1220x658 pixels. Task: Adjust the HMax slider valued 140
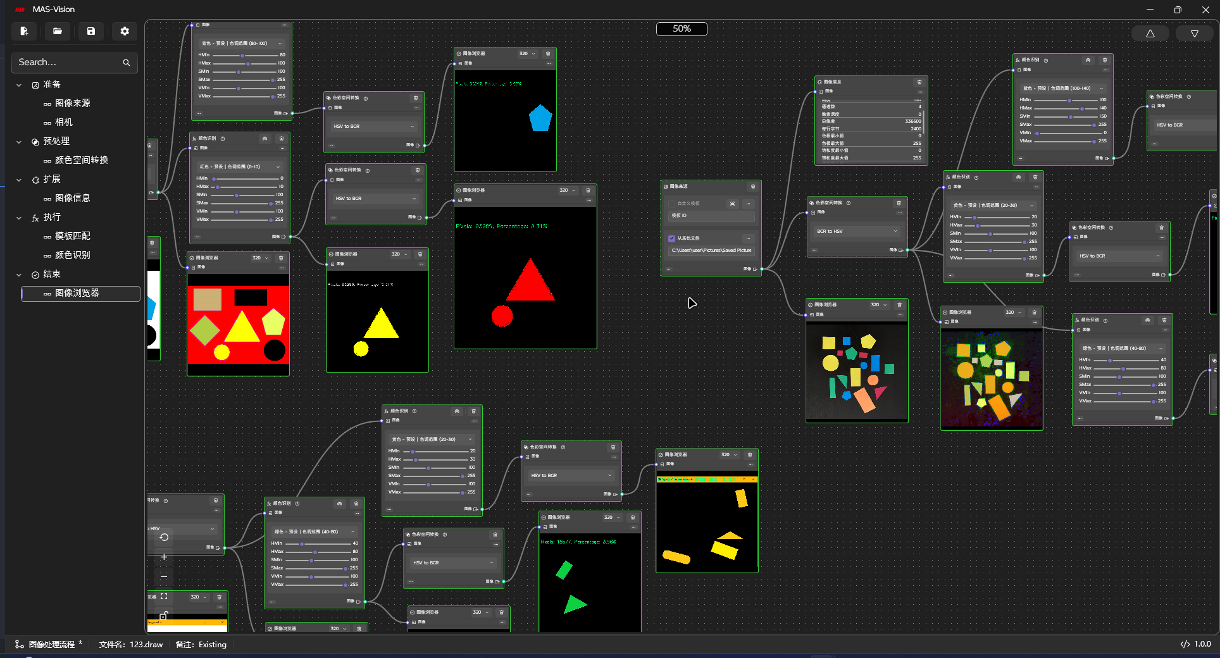(x=1064, y=109)
